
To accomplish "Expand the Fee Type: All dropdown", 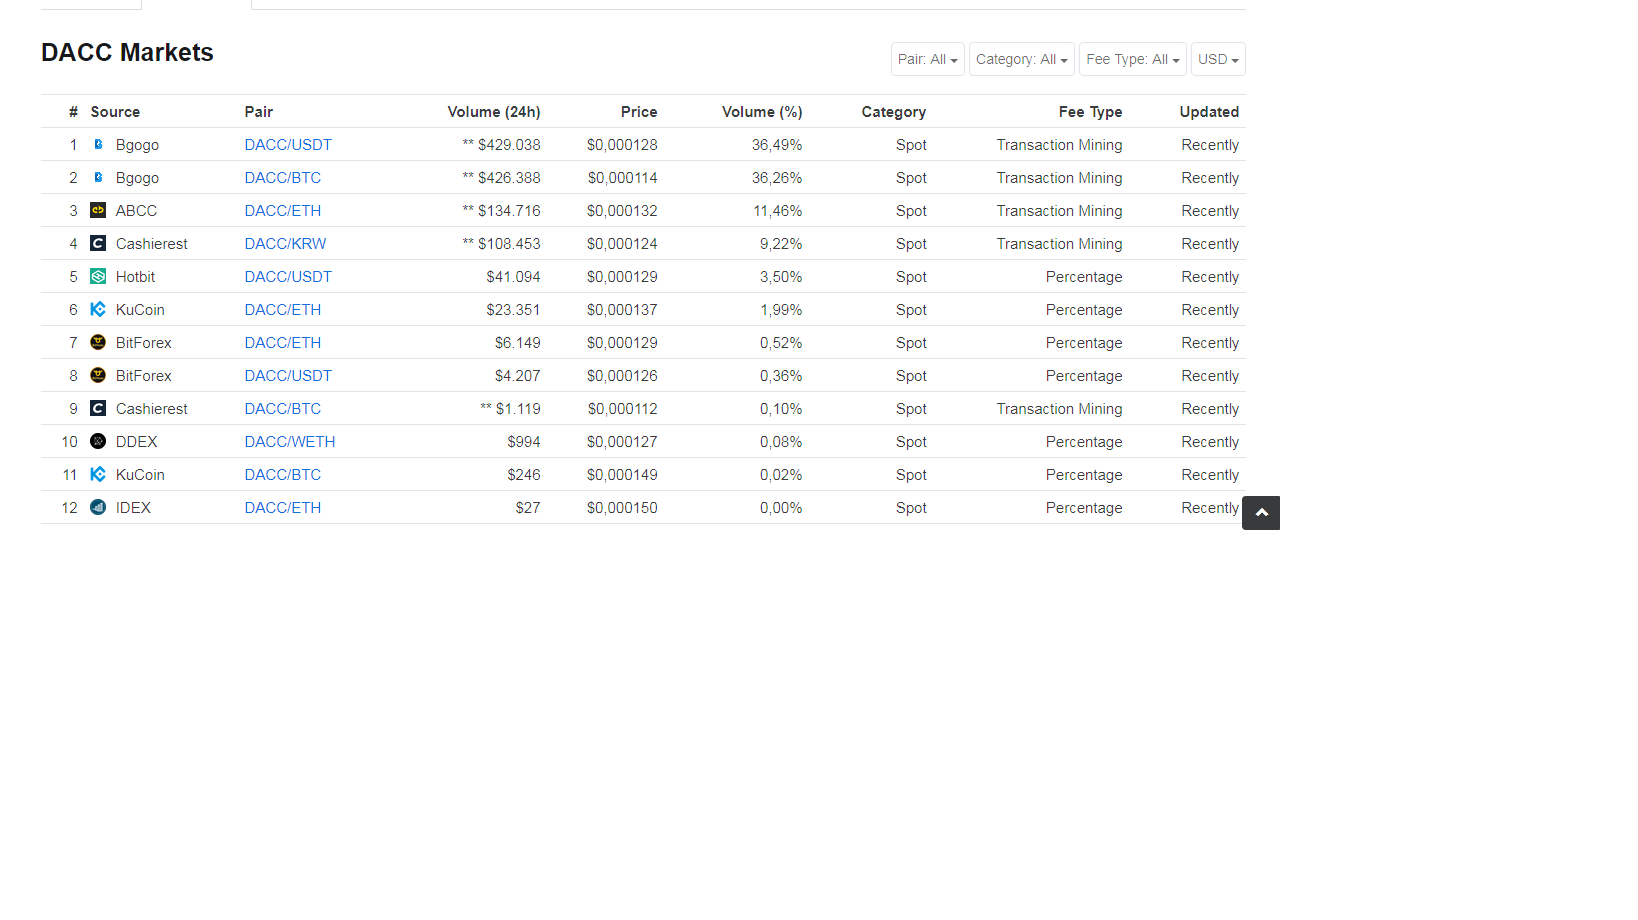I will coord(1133,59).
